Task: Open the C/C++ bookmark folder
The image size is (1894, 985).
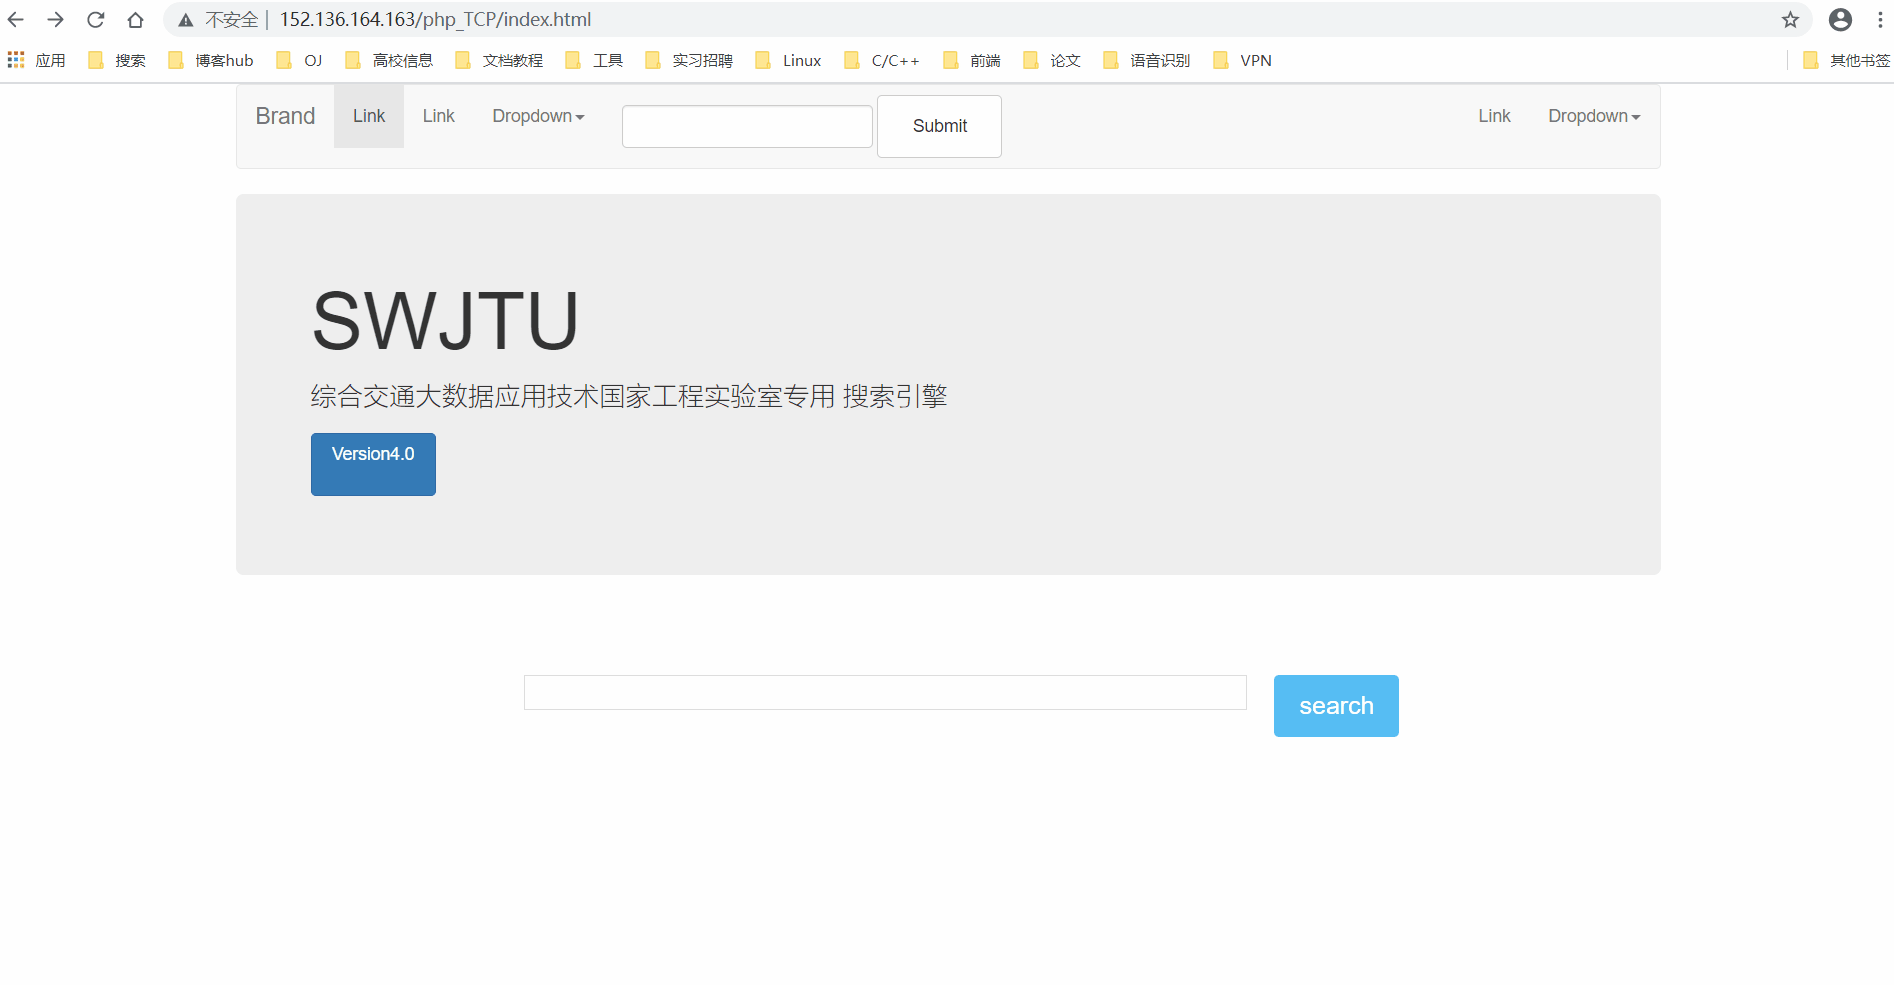Action: [x=882, y=60]
